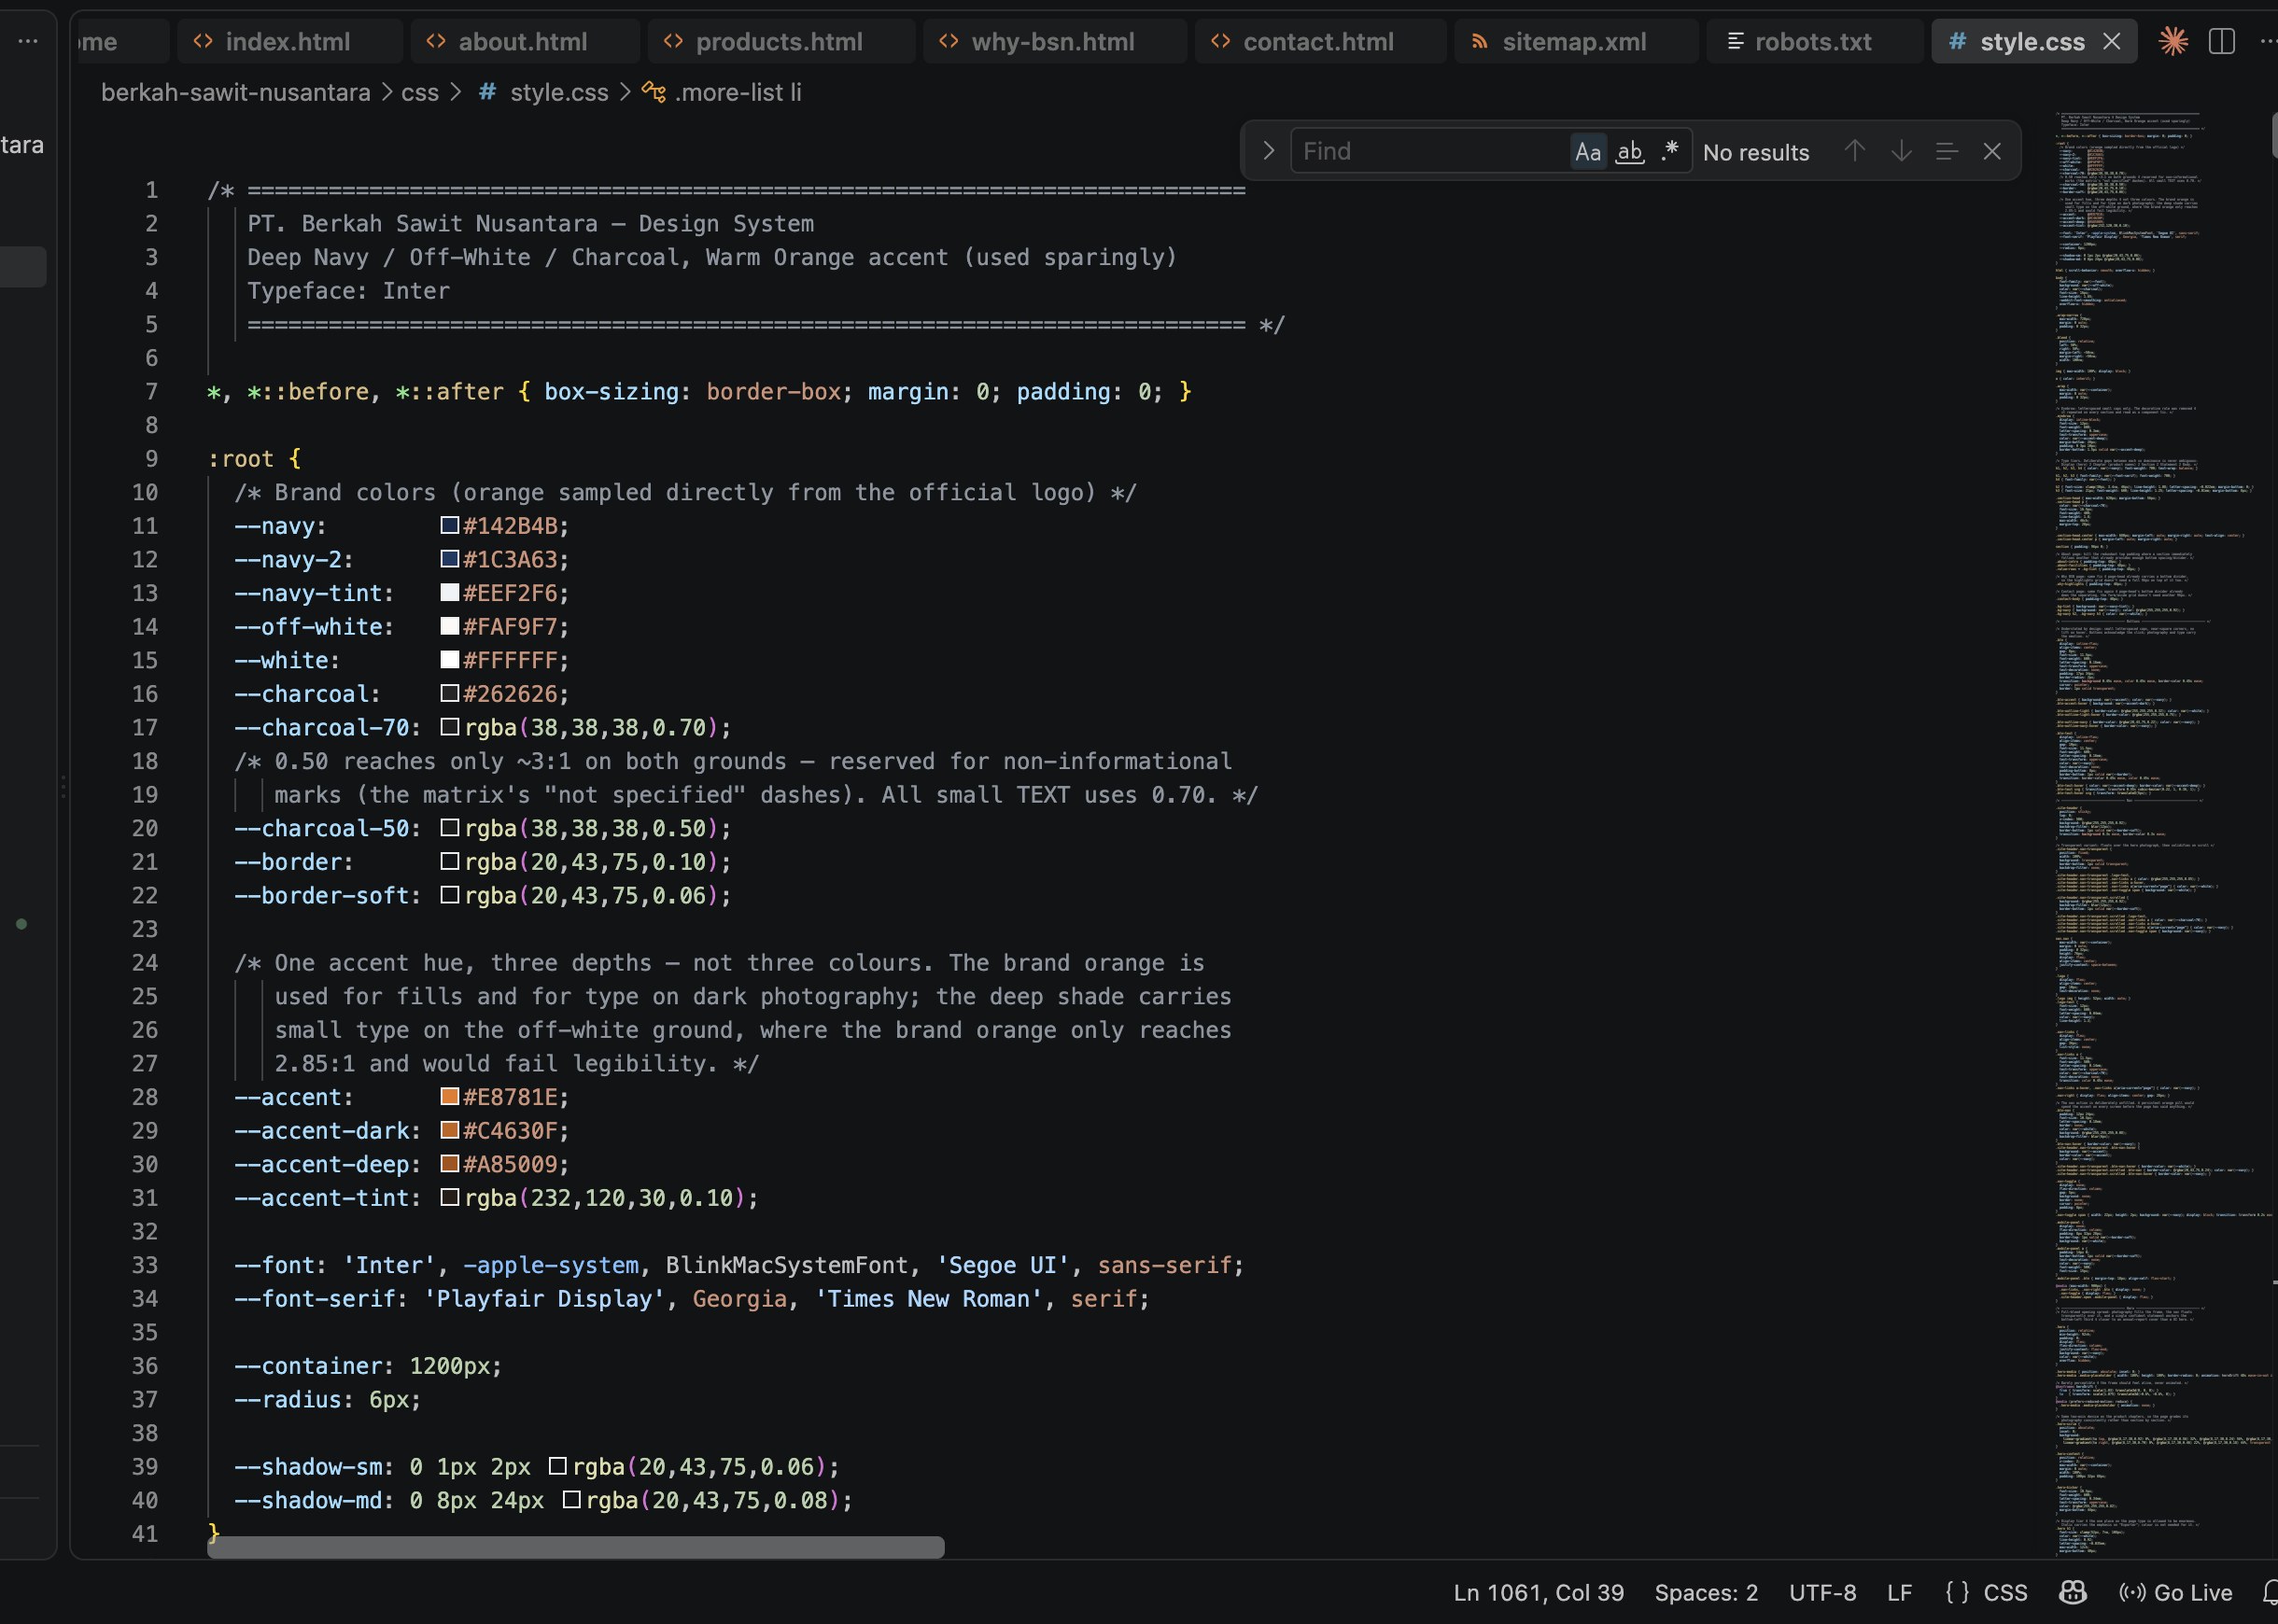Switch to why-bsn.html tab
This screenshot has height=1624, width=2278.
pos(1055,41)
